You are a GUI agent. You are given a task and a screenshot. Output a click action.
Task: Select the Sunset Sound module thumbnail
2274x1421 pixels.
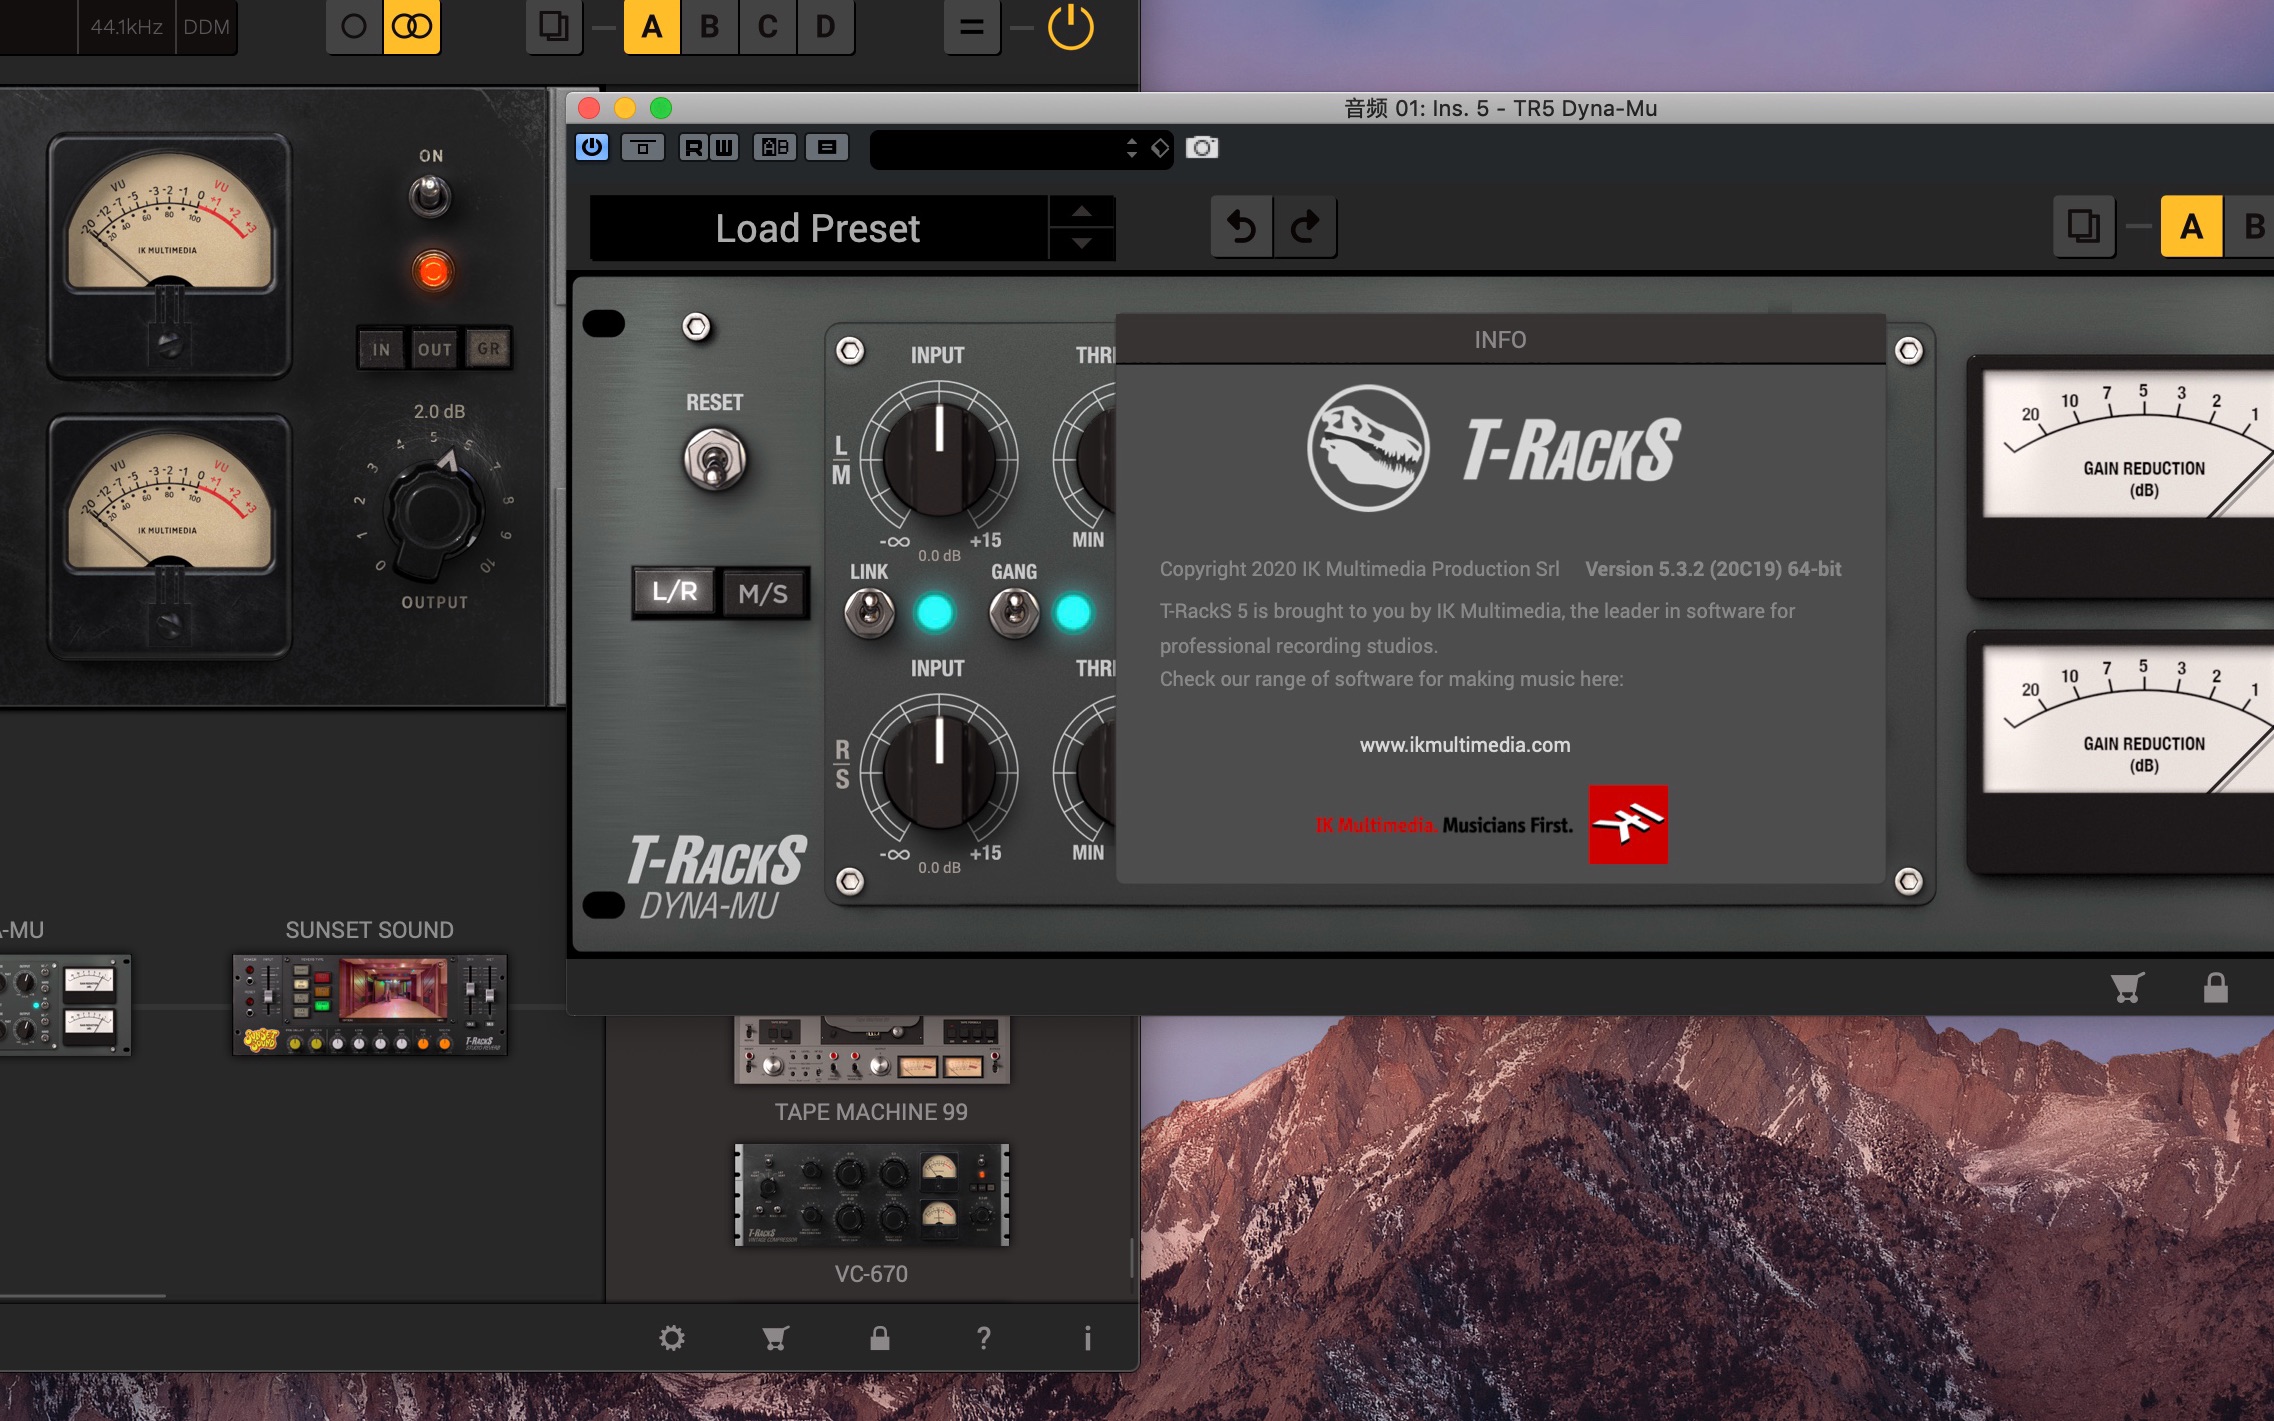click(370, 1004)
